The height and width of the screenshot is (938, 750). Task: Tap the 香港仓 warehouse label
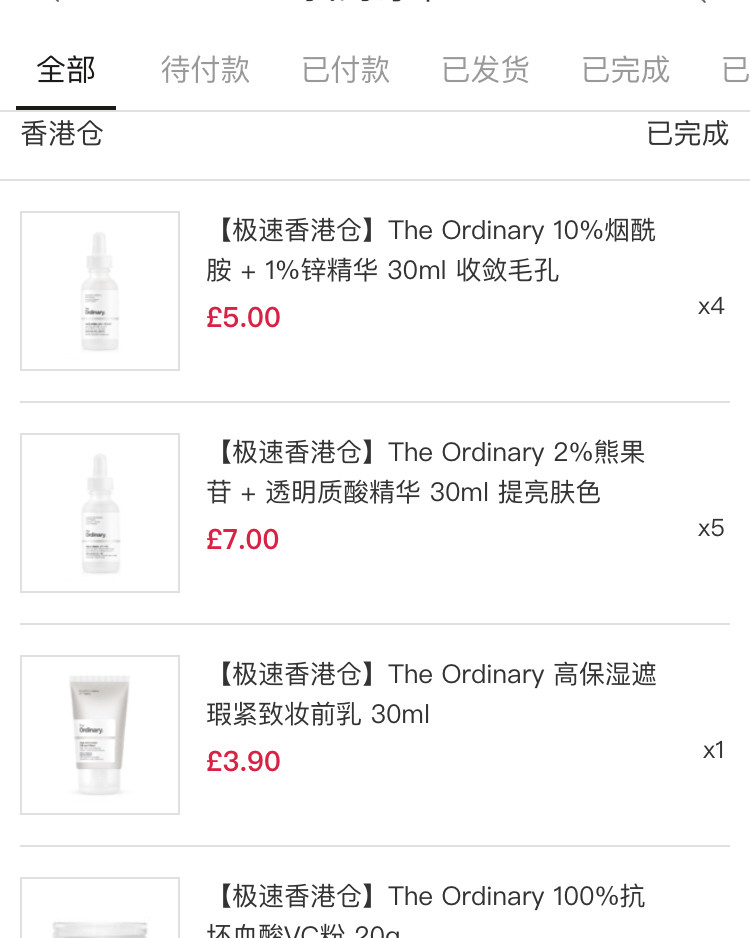(62, 133)
